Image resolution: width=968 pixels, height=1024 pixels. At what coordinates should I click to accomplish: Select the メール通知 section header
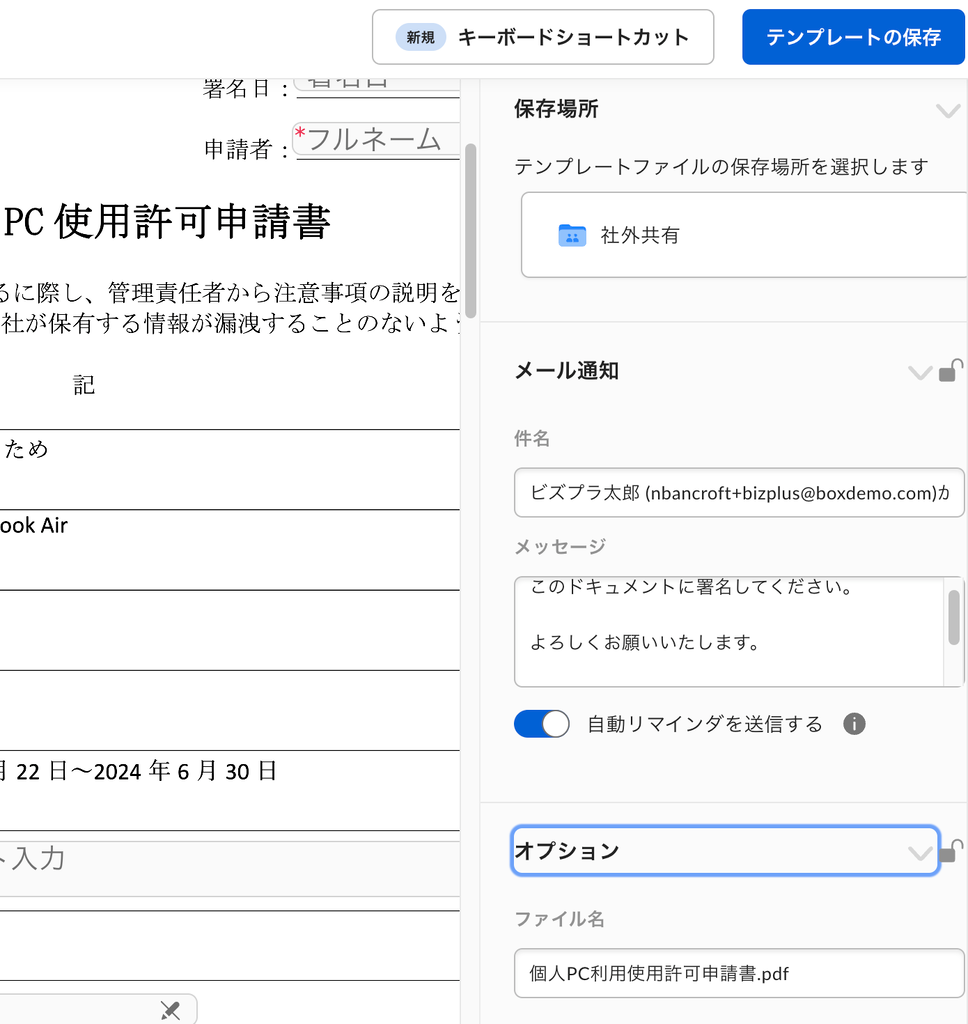566,371
